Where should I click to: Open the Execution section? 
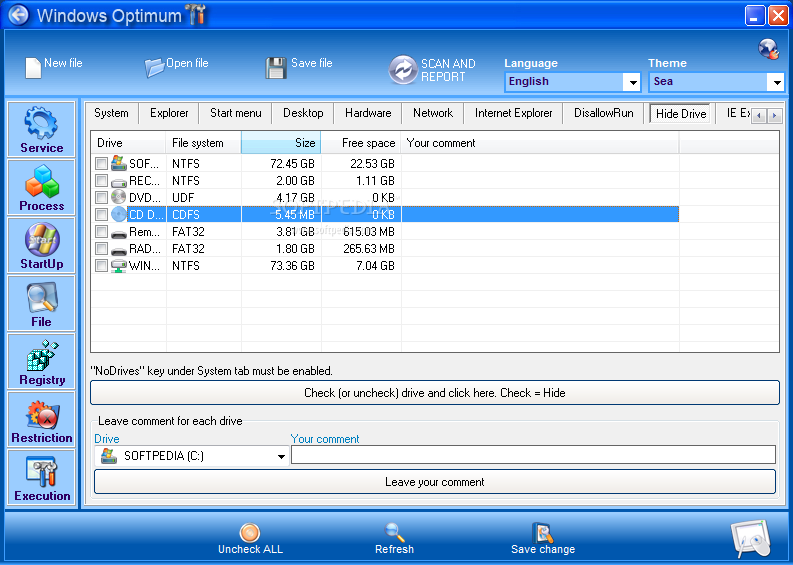pyautogui.click(x=41, y=477)
